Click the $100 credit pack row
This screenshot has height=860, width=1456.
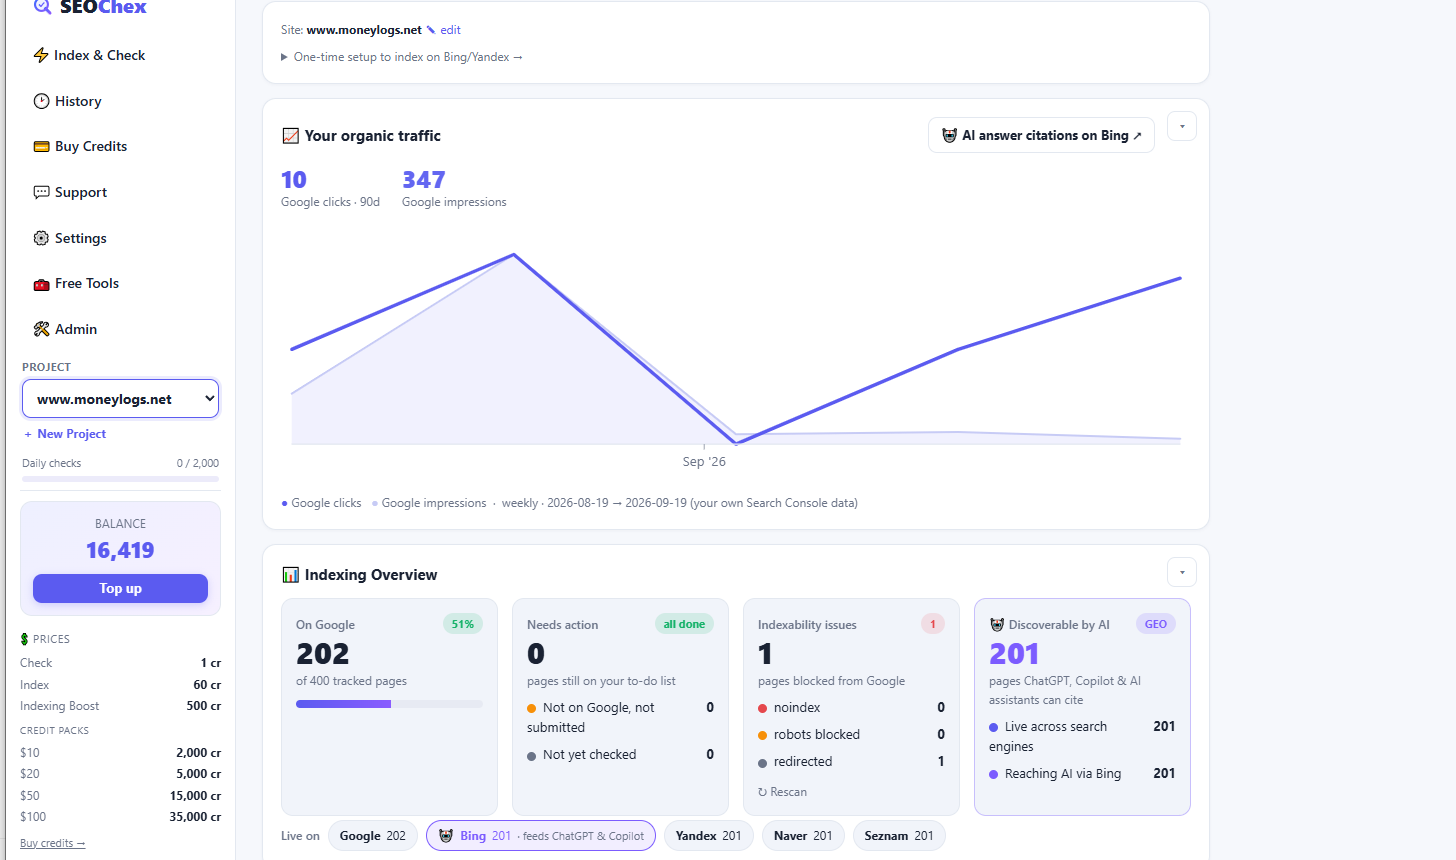pos(120,817)
